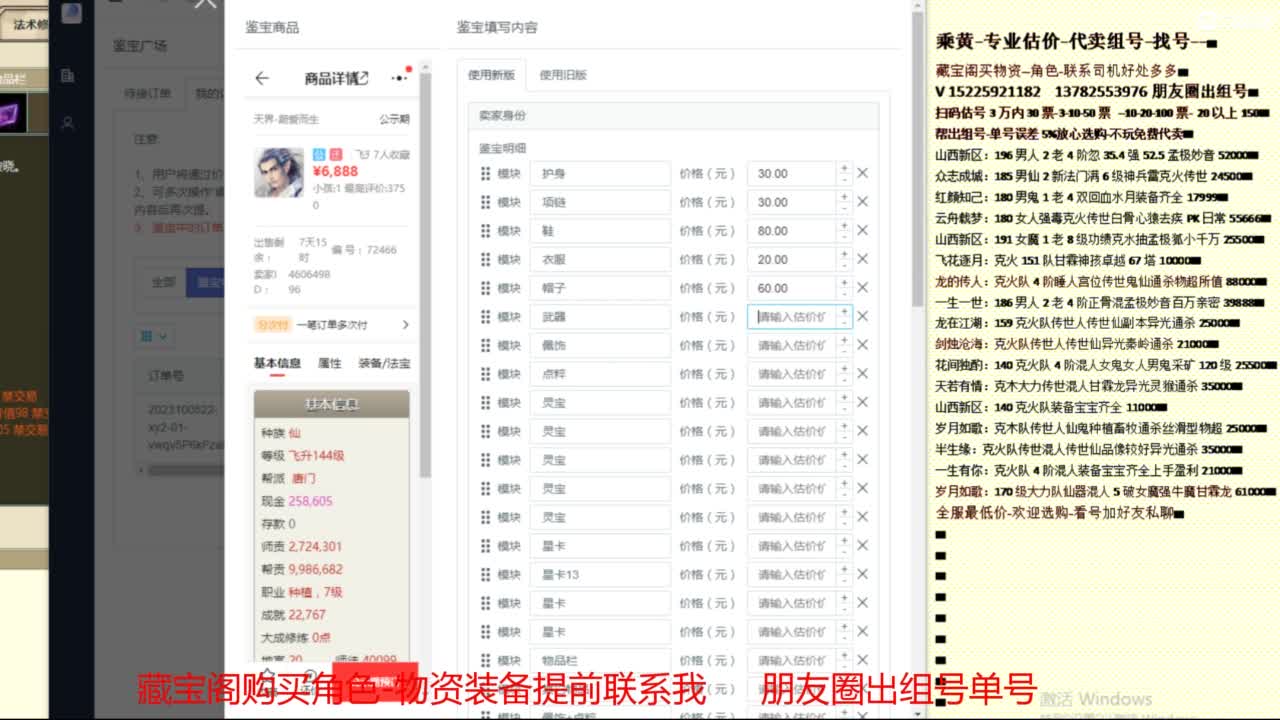Click the character avatar thumbnail
Screen dimensions: 1280x720
[278, 172]
